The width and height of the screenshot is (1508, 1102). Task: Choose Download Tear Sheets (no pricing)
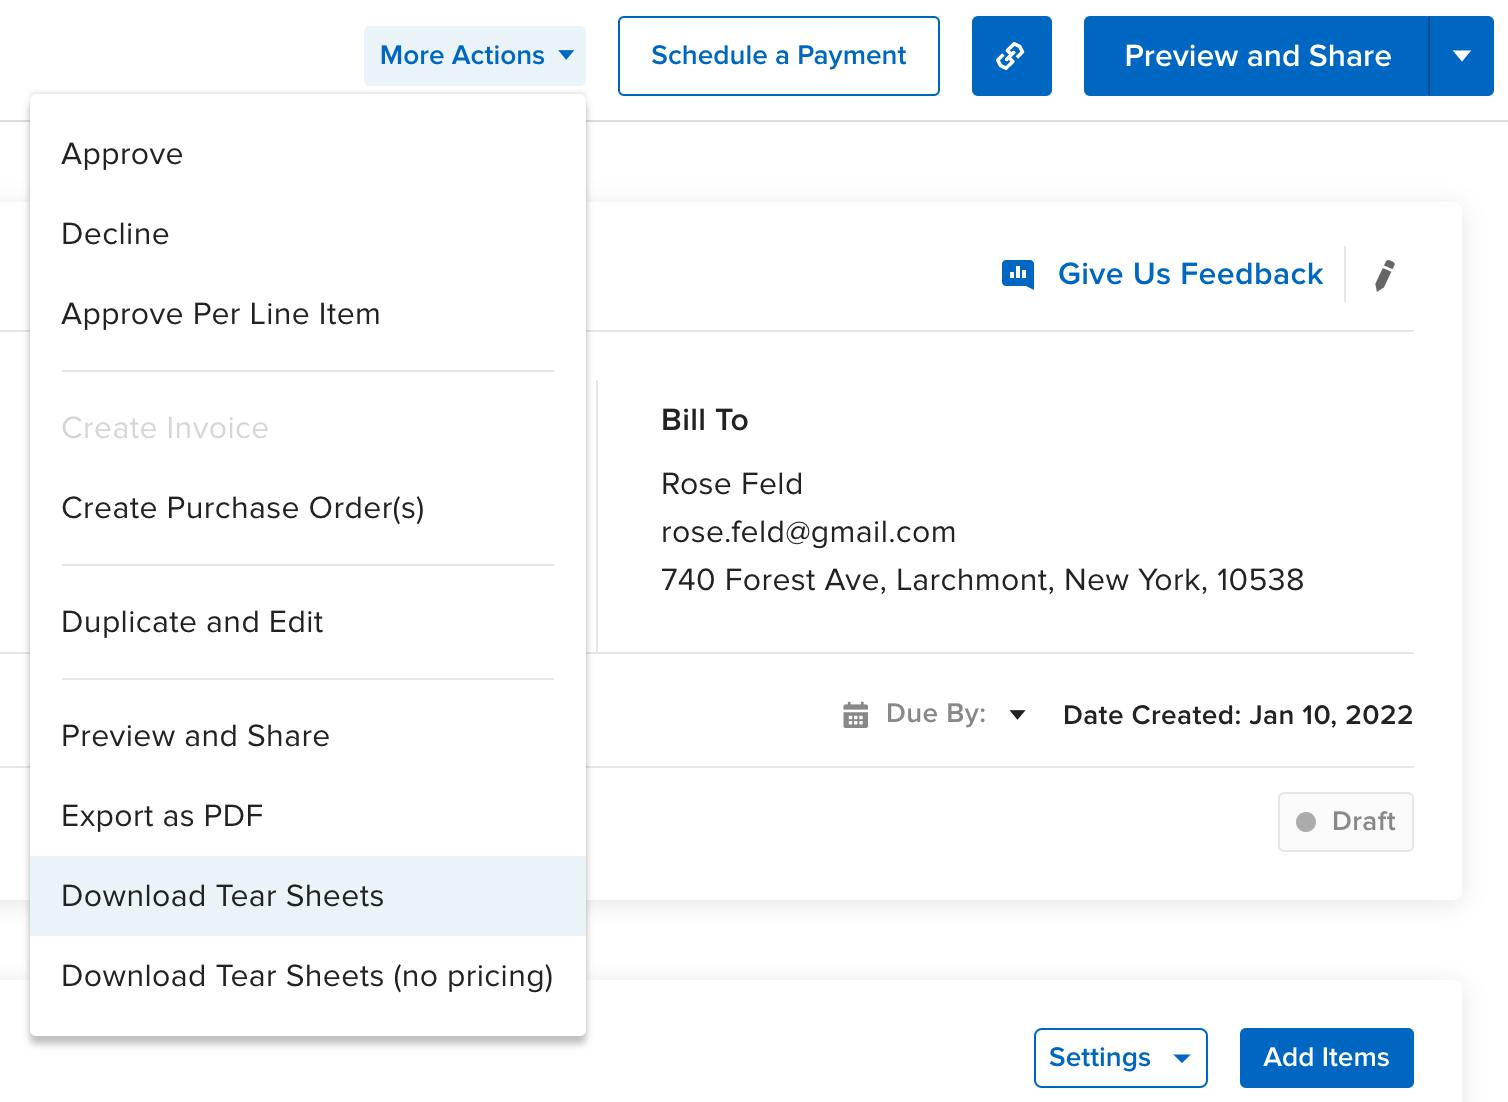coord(307,976)
